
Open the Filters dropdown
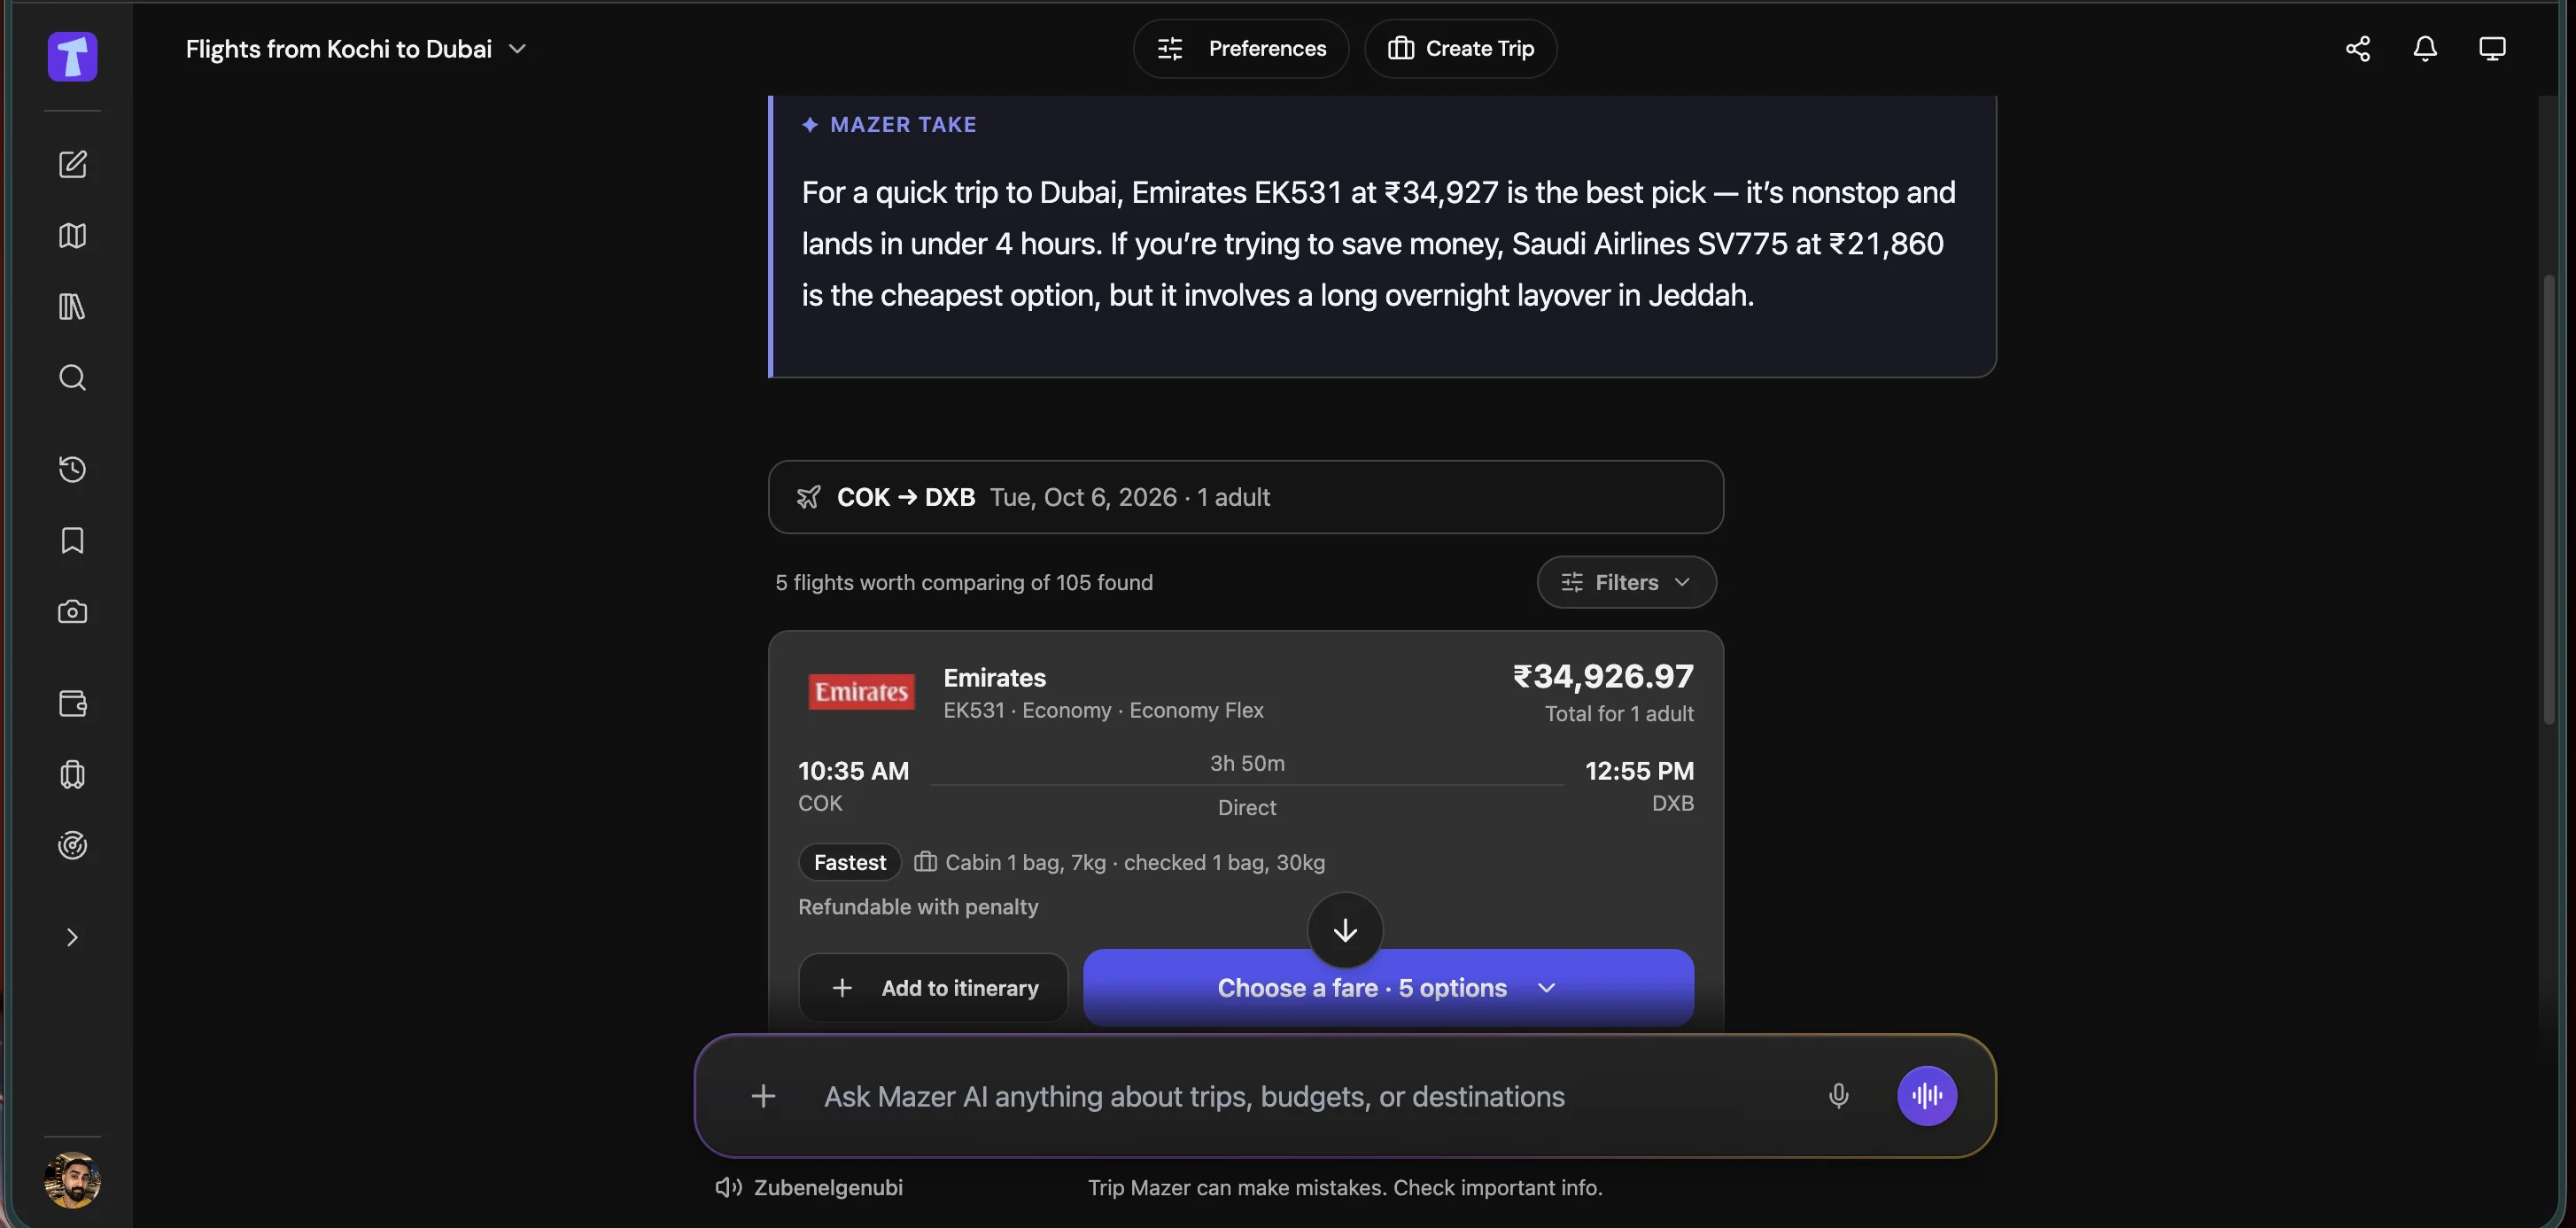tap(1626, 582)
